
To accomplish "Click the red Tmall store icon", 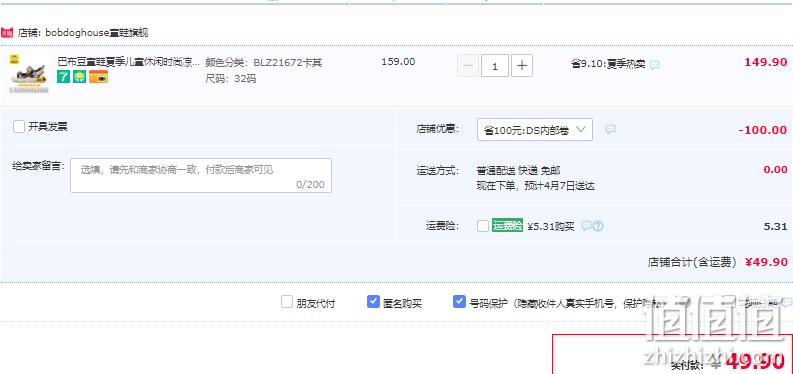I will pyautogui.click(x=7, y=33).
